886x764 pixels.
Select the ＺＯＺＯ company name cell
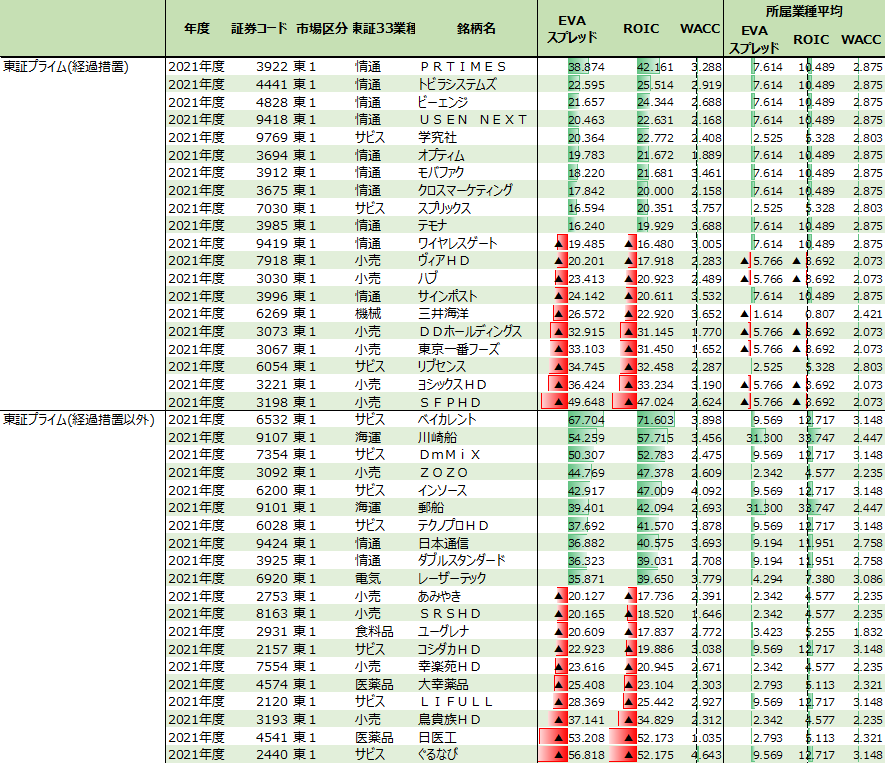pyautogui.click(x=443, y=472)
